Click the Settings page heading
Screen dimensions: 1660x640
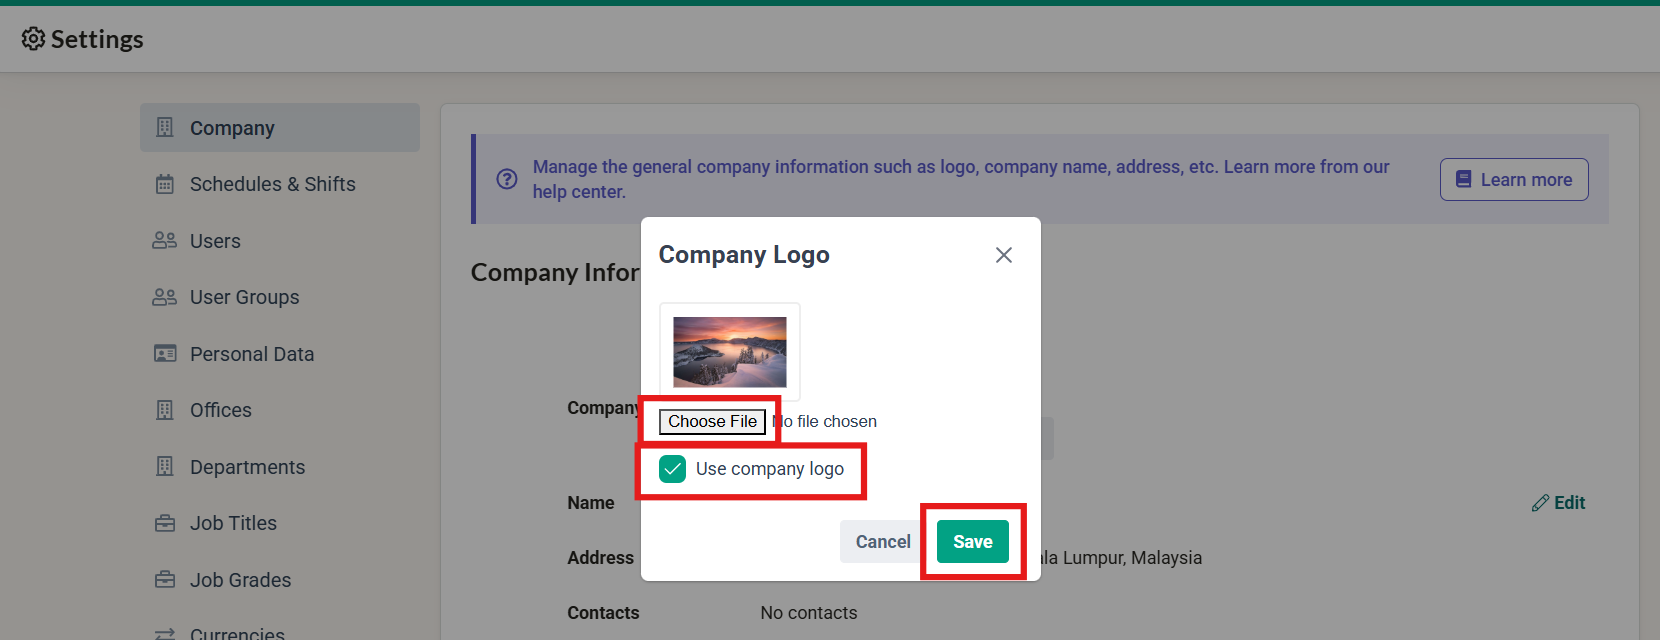[x=97, y=39]
